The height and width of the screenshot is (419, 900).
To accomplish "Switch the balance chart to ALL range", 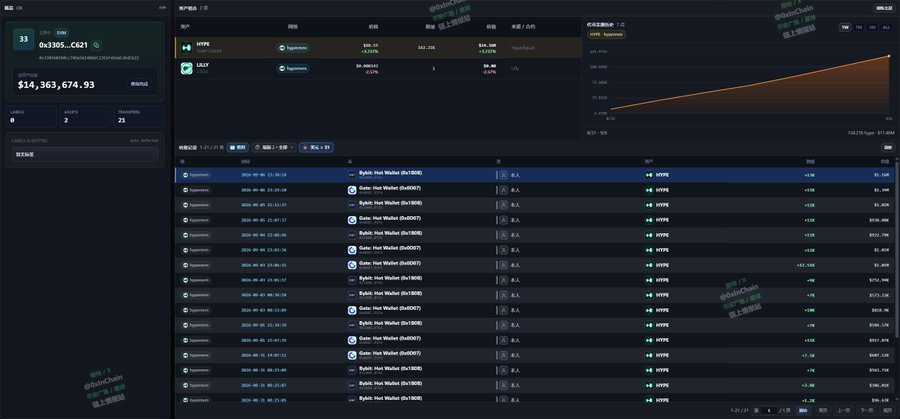I will 887,28.
